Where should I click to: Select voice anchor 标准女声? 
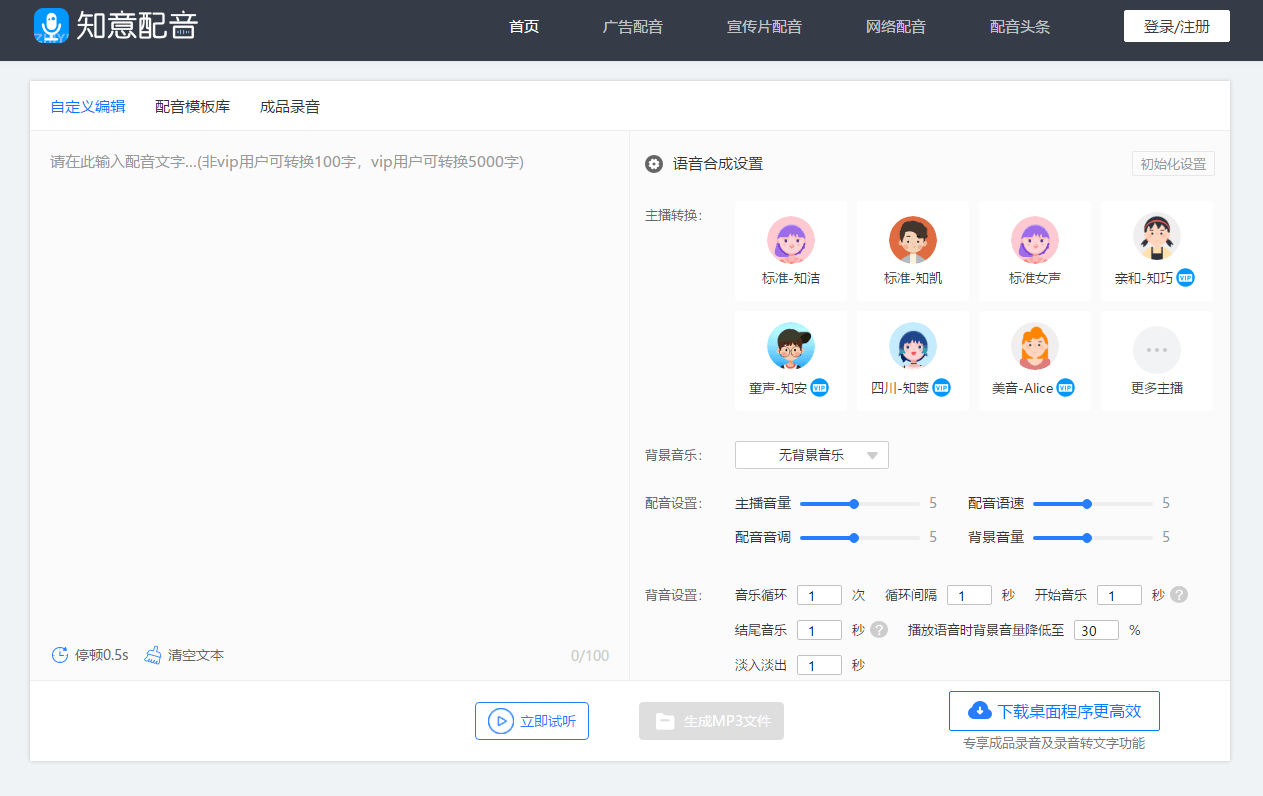[x=1034, y=250]
